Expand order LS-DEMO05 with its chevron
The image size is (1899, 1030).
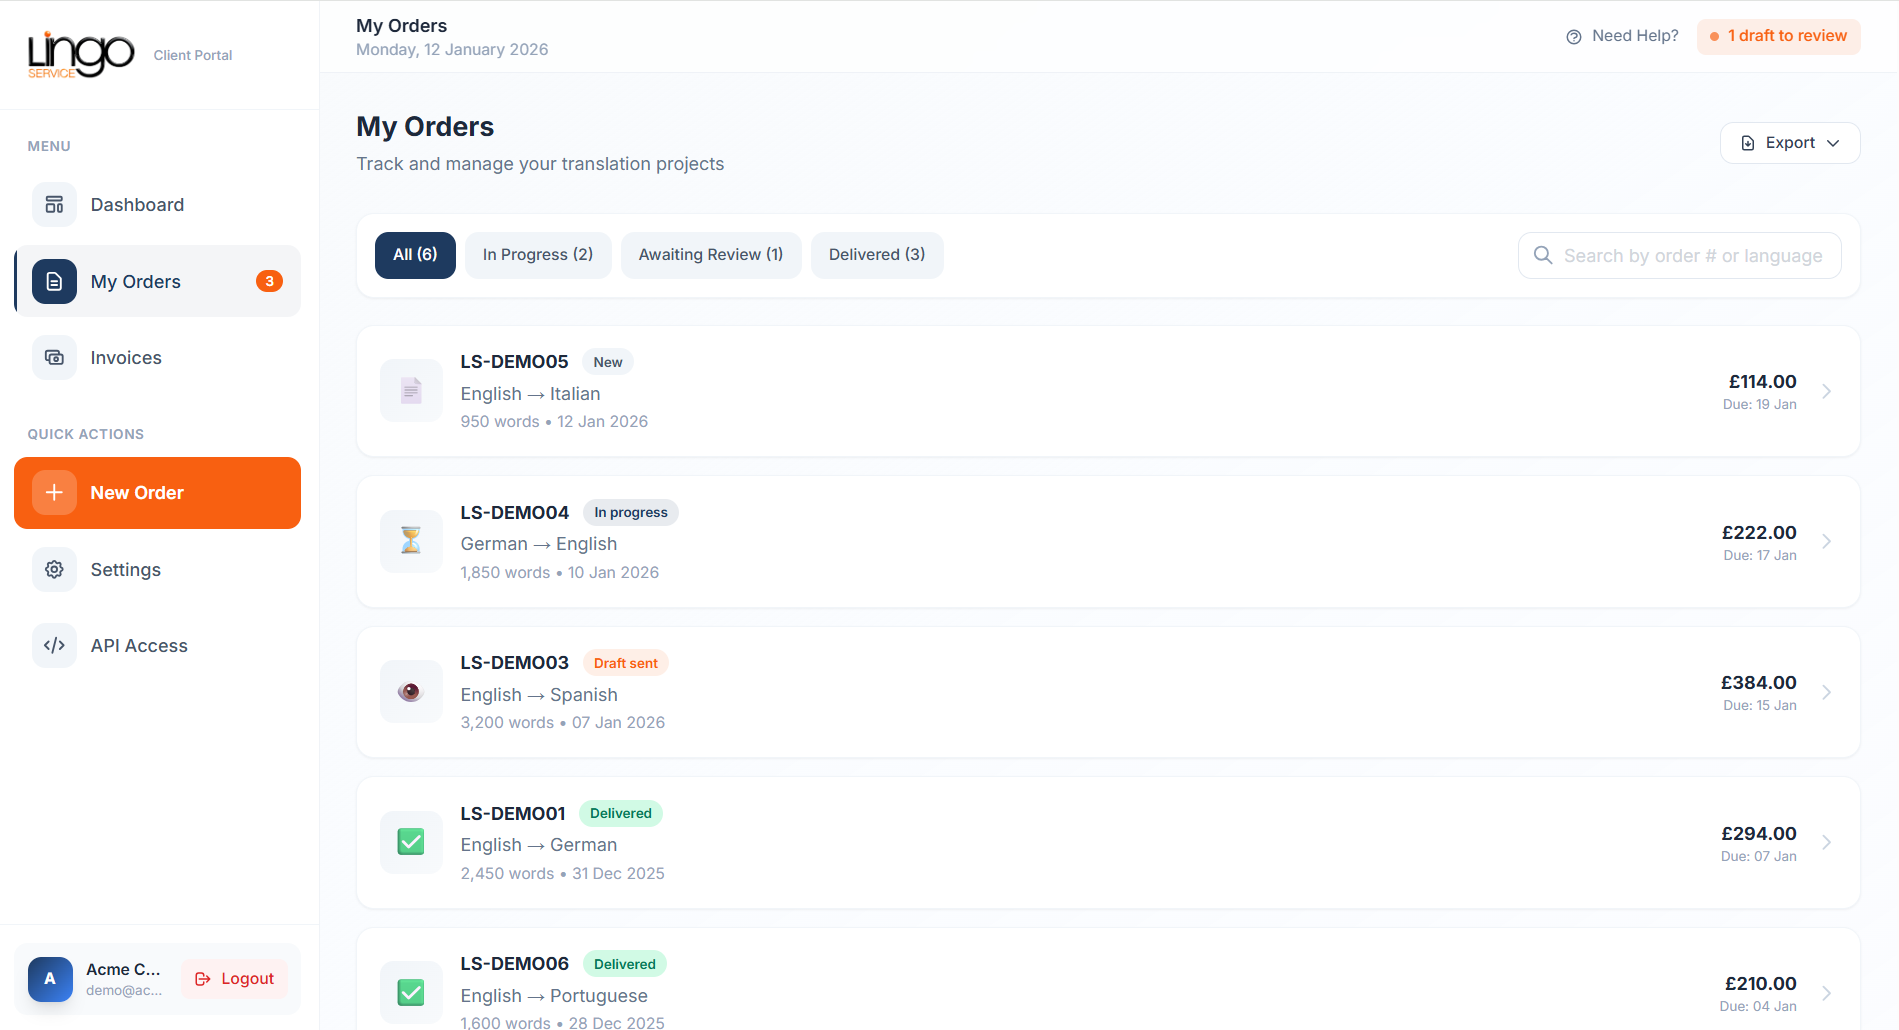(1827, 392)
